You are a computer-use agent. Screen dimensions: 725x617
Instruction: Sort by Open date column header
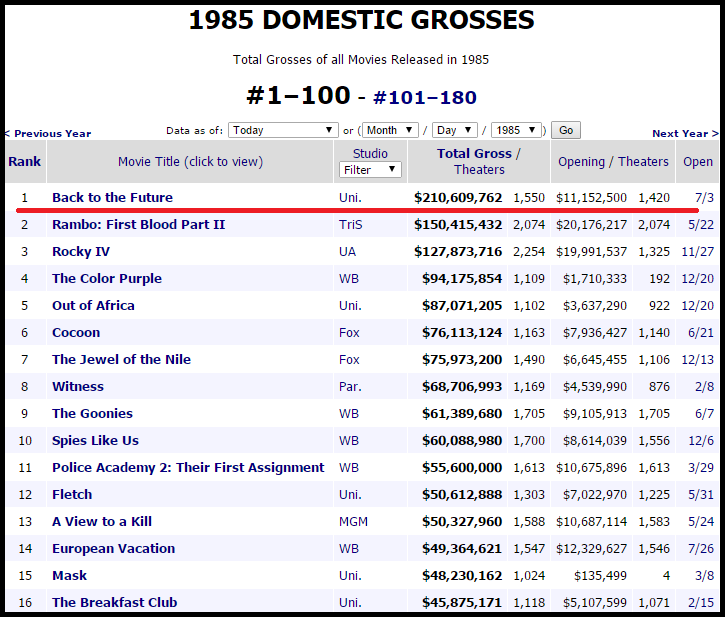[697, 162]
